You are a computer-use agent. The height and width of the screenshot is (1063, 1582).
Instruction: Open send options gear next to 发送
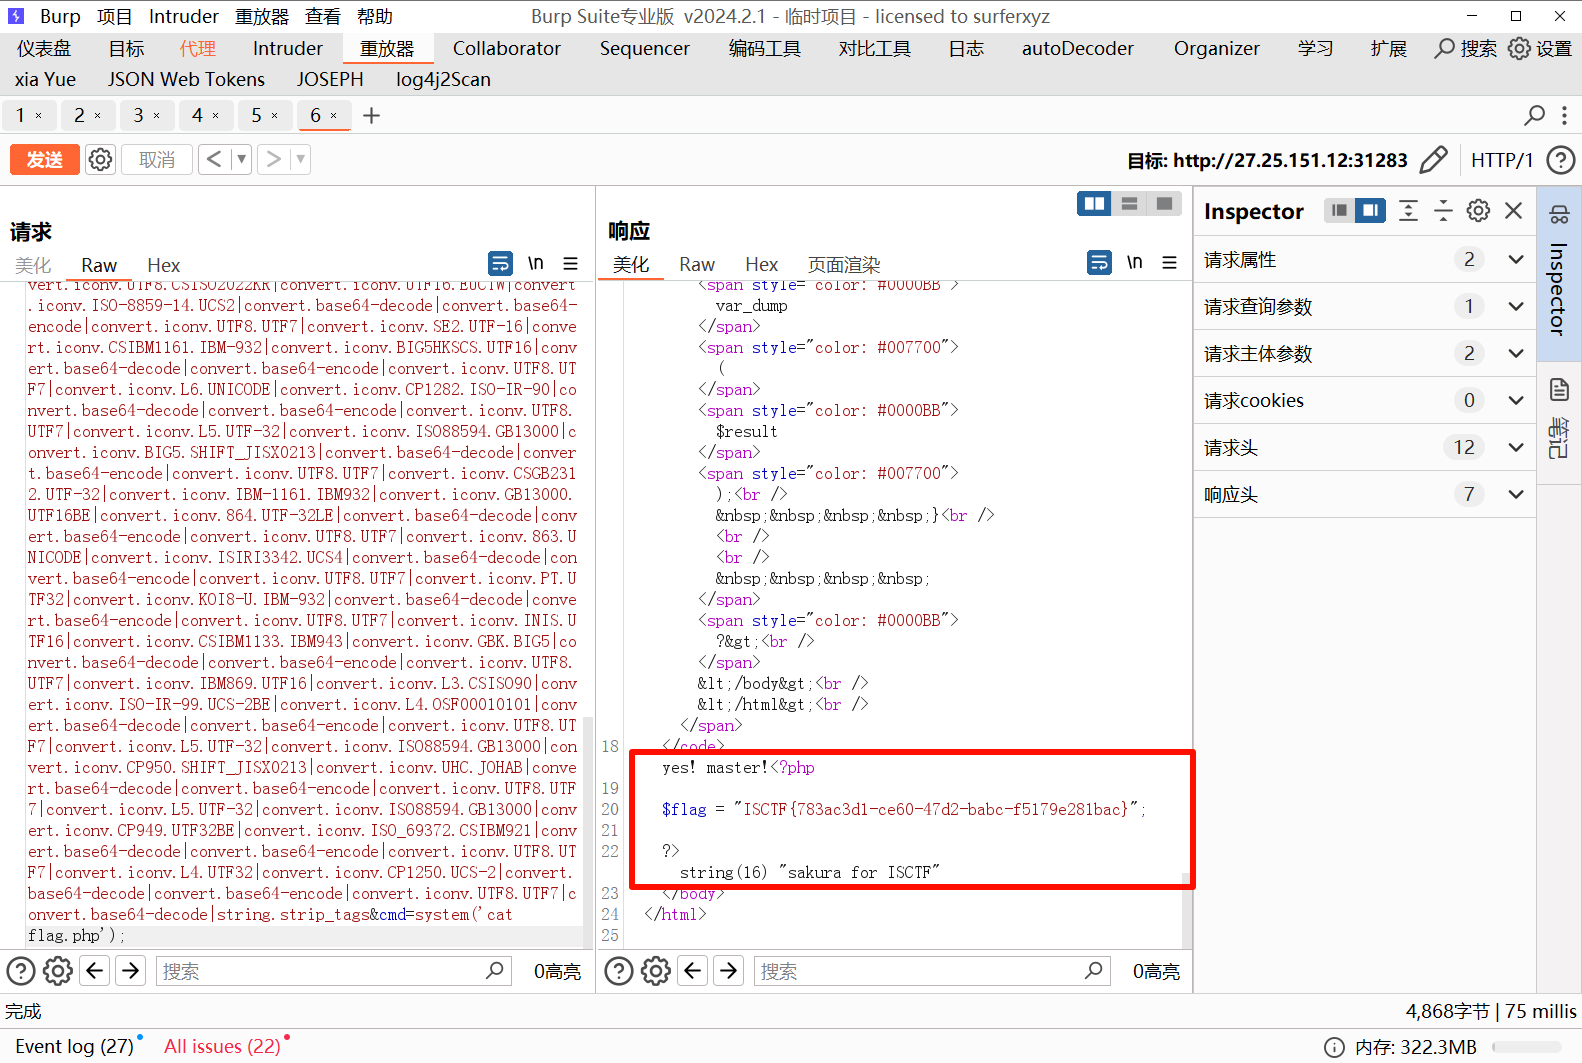(100, 160)
